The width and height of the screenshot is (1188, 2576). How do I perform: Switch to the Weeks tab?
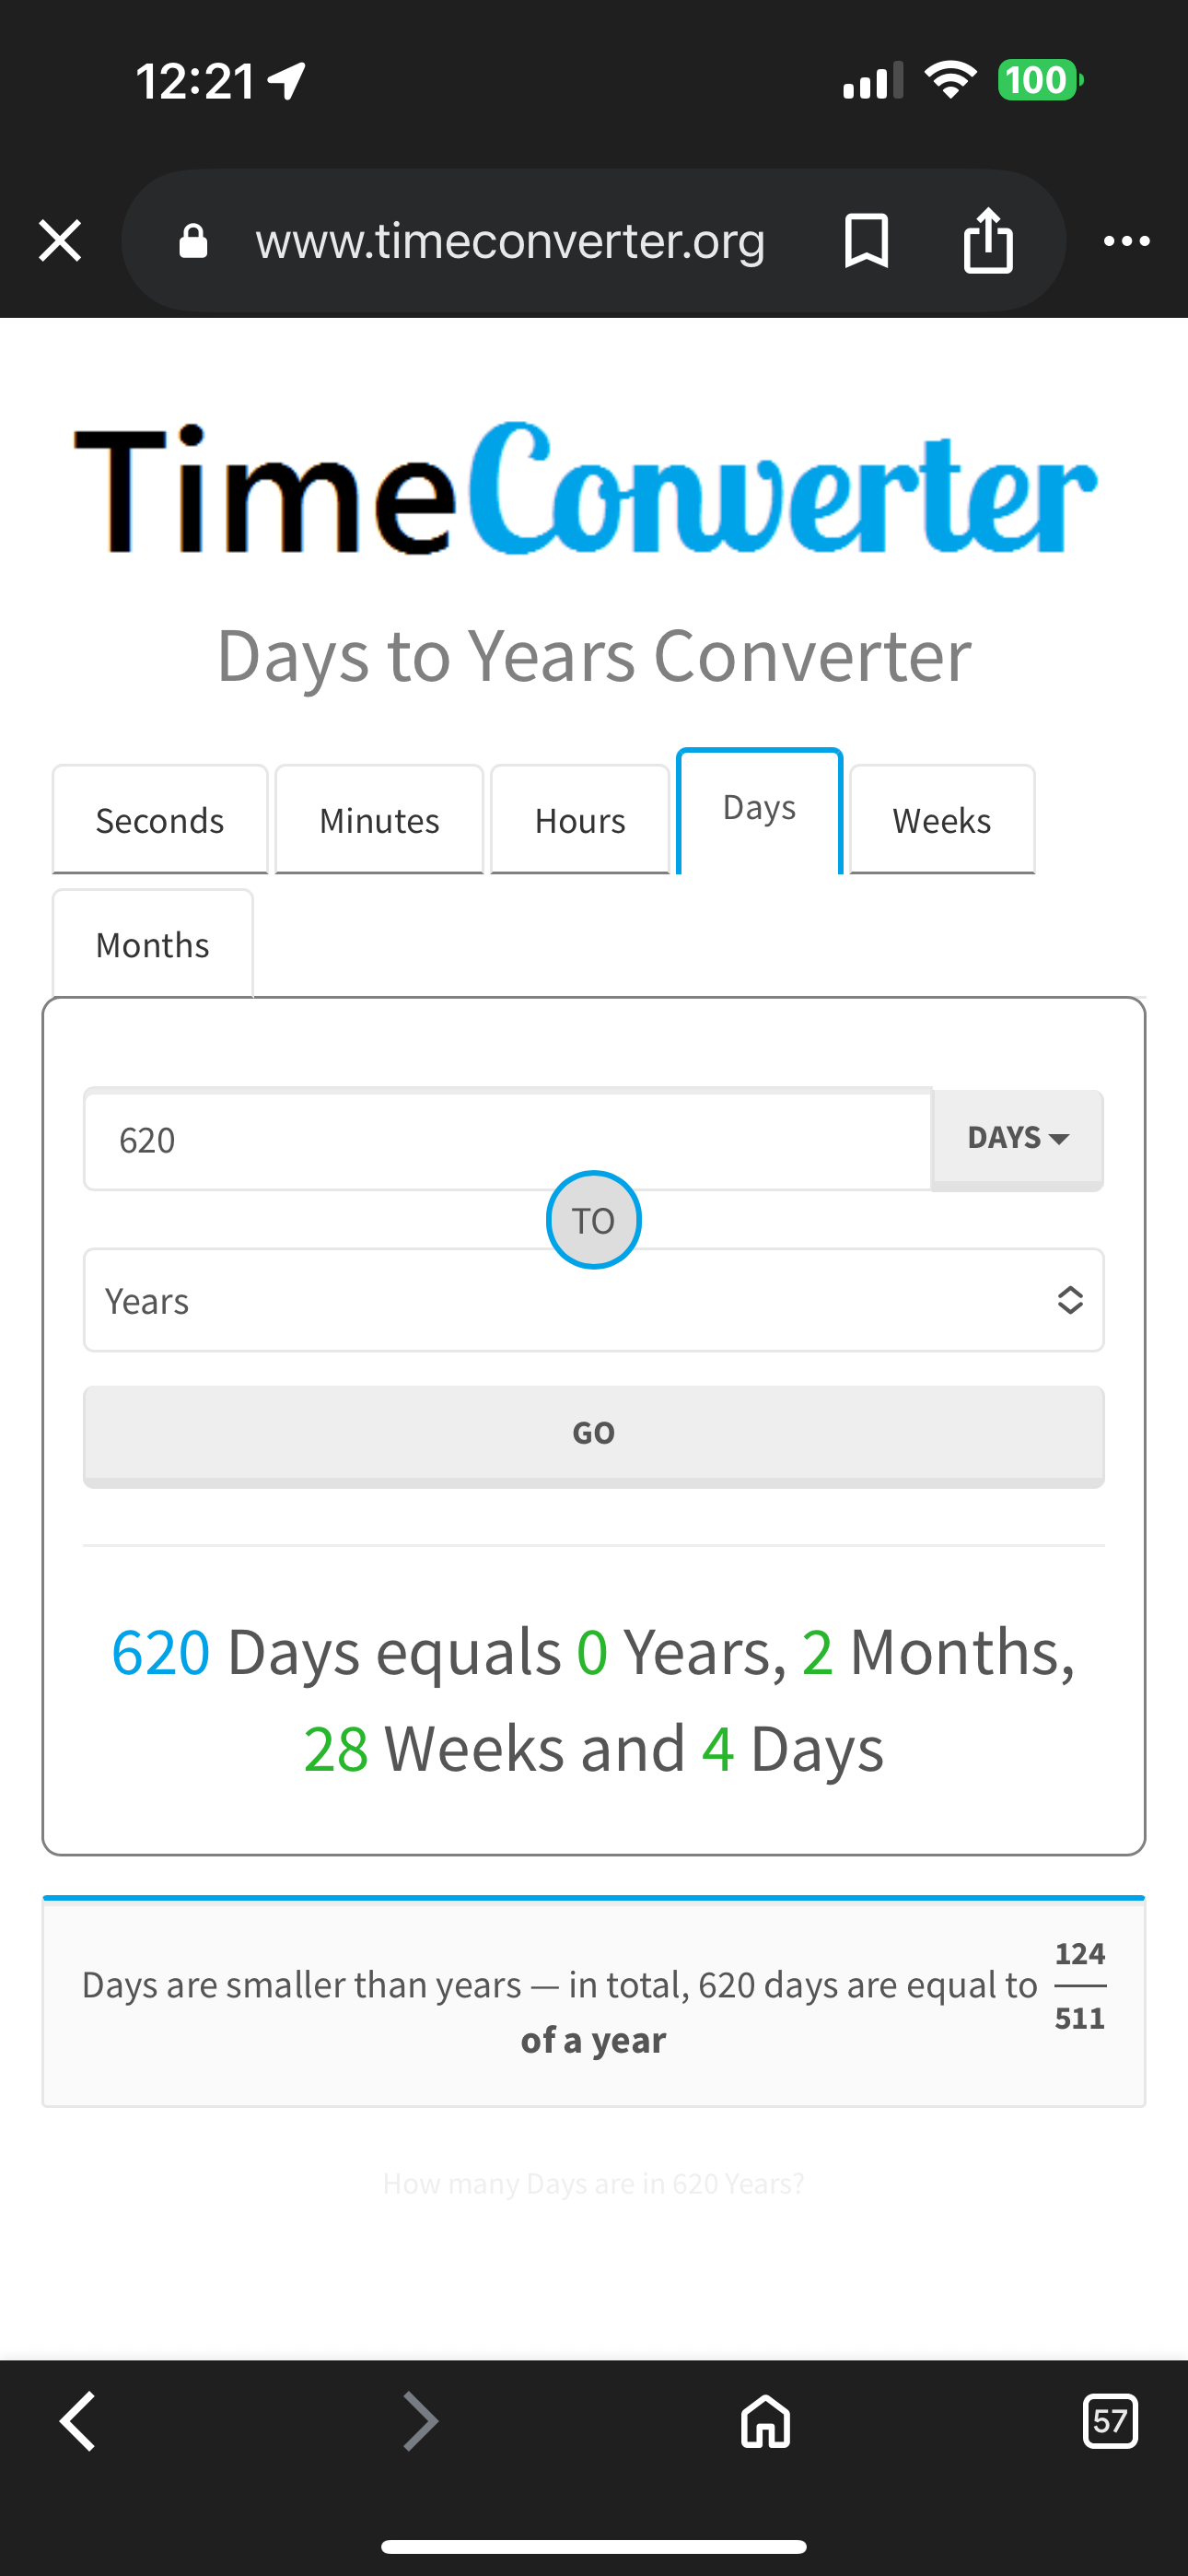click(x=941, y=820)
